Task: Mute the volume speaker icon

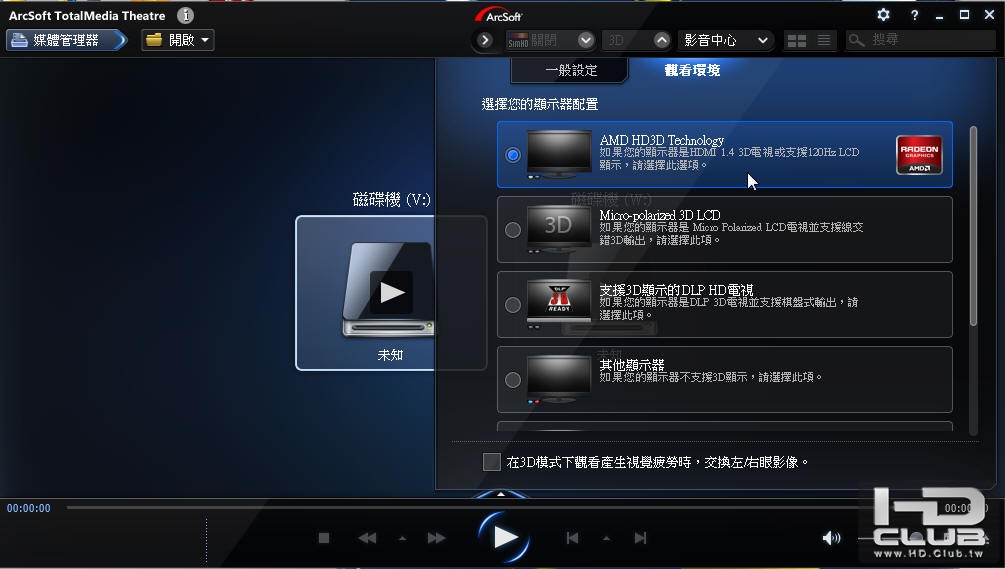Action: pos(831,538)
